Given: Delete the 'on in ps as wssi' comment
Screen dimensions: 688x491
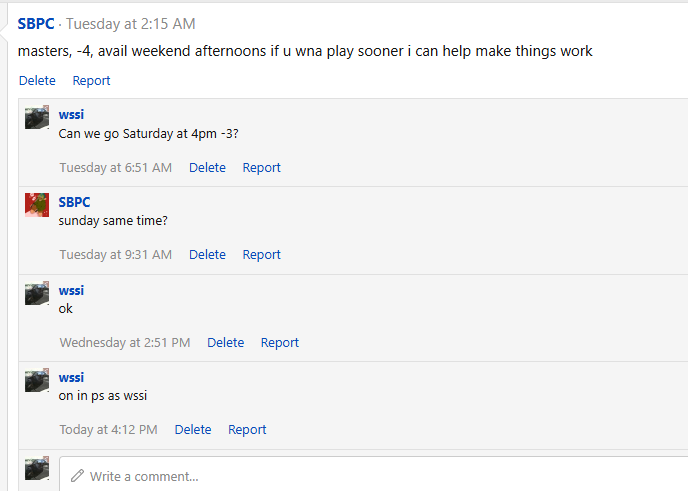Looking at the screenshot, I should pos(193,429).
